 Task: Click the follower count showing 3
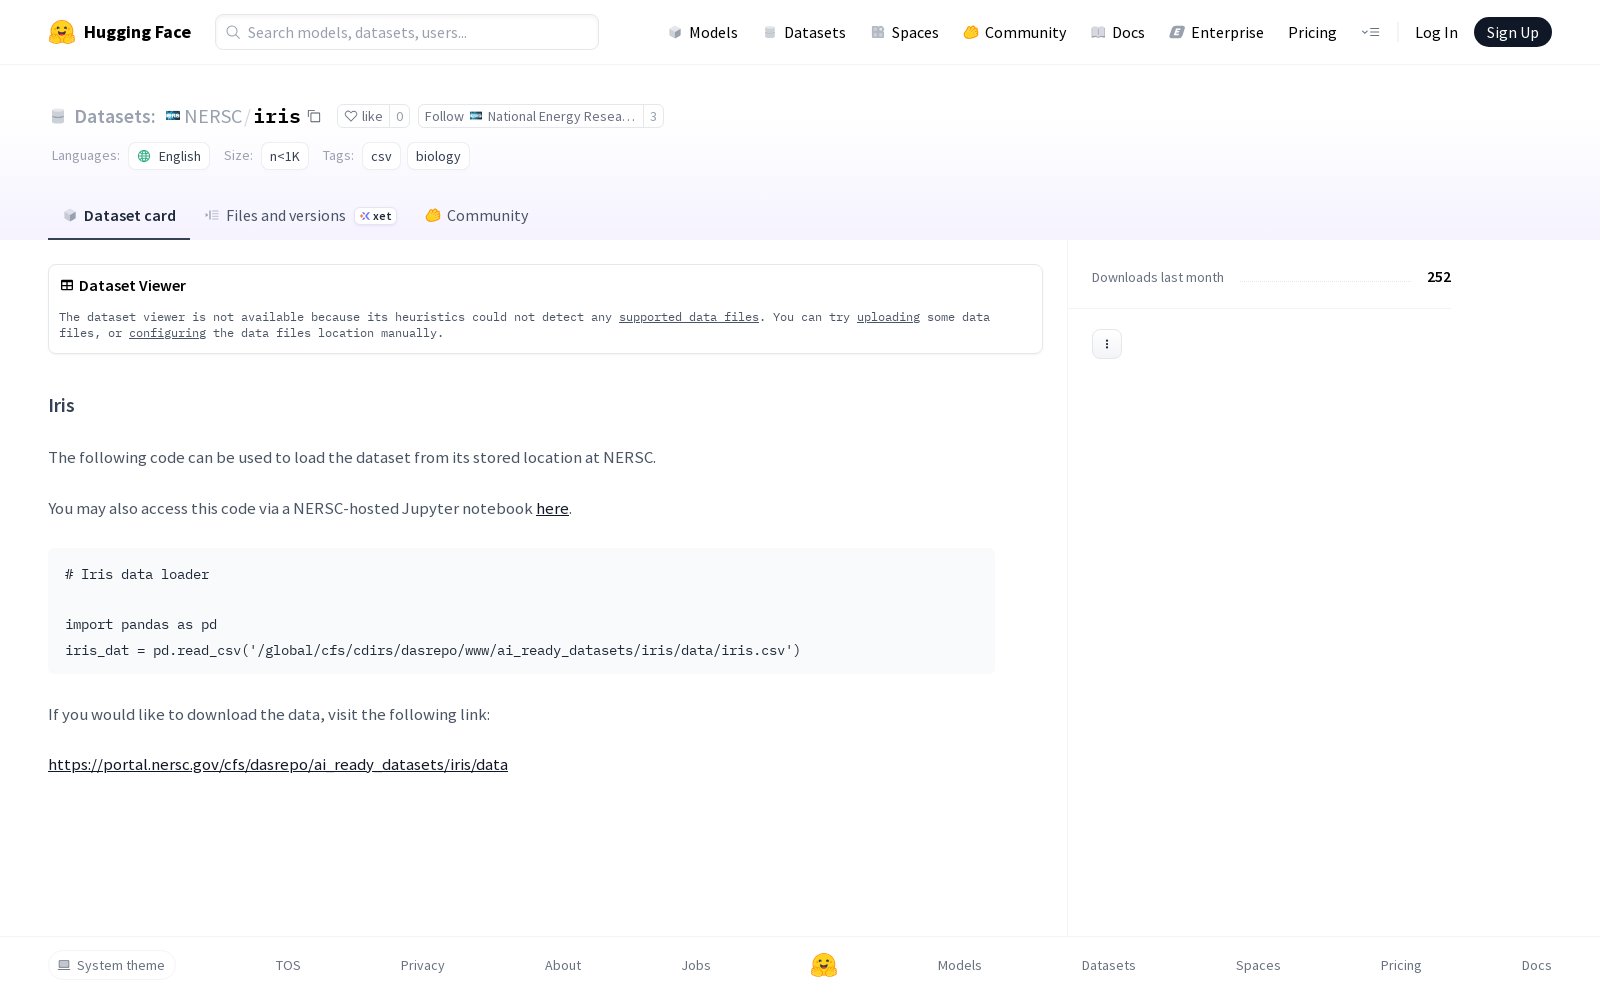(653, 116)
